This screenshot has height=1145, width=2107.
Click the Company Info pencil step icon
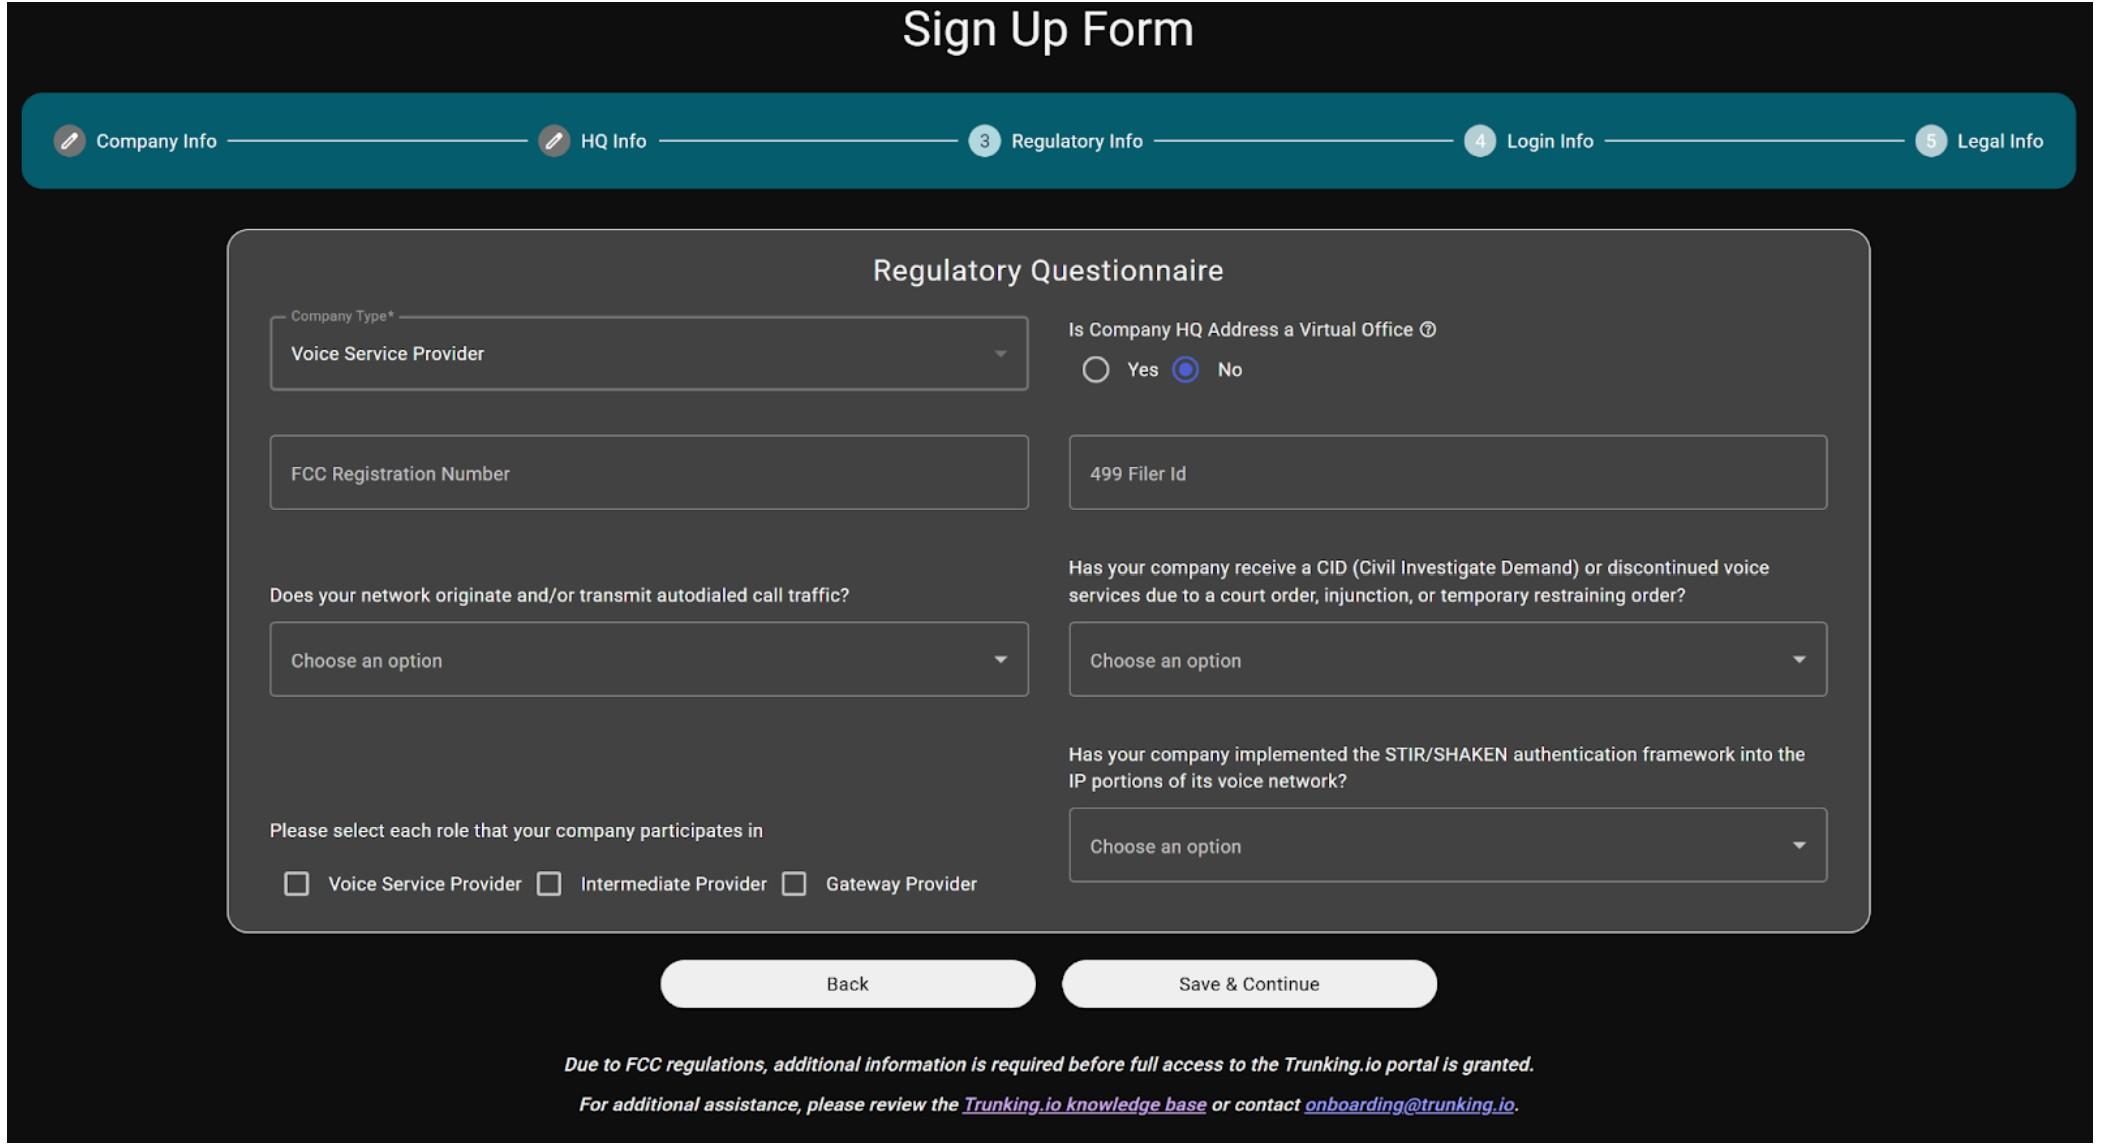tap(69, 141)
